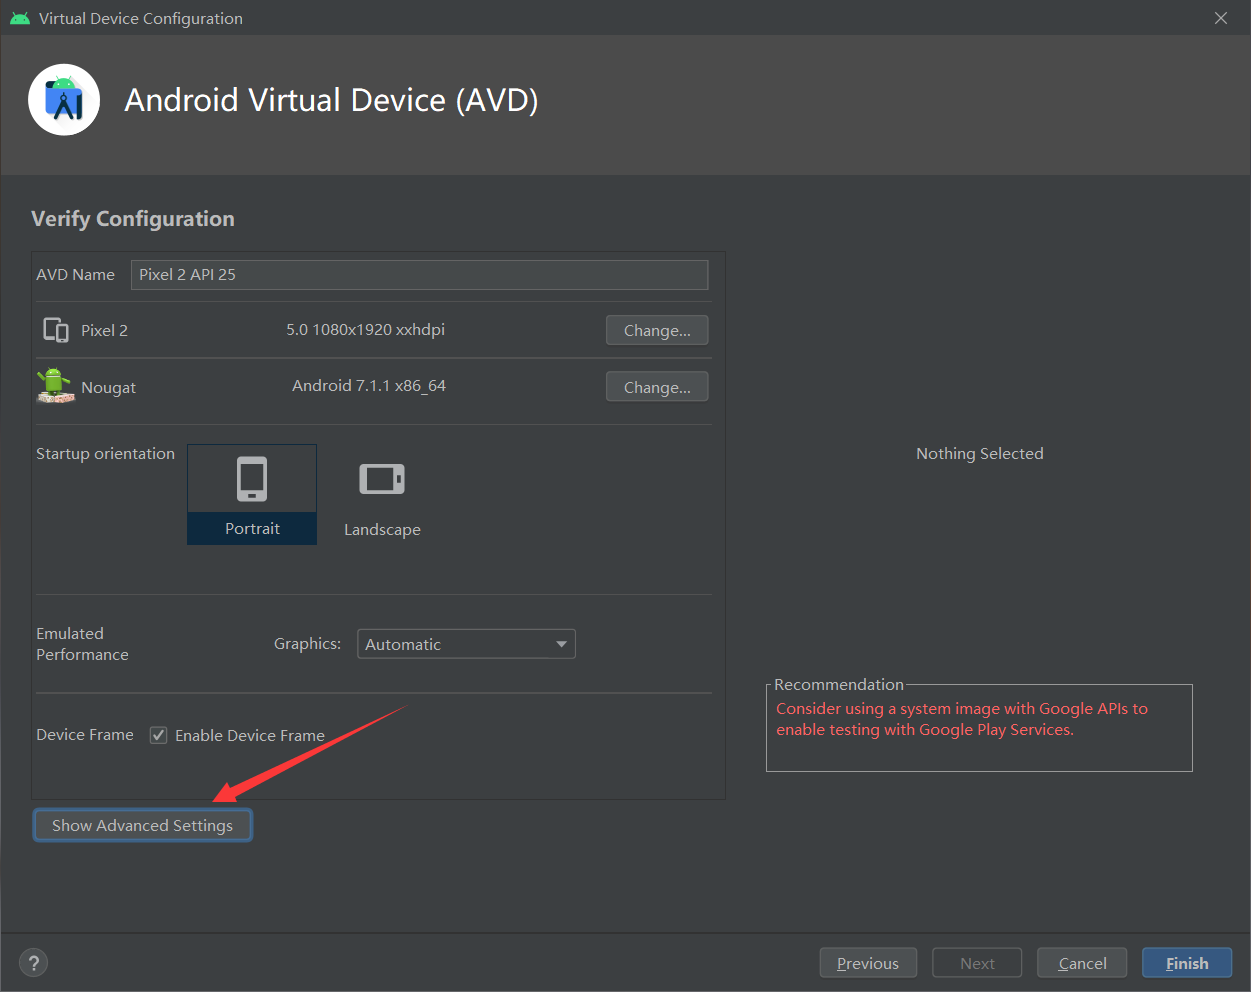Select Landscape startup orientation

[382, 495]
